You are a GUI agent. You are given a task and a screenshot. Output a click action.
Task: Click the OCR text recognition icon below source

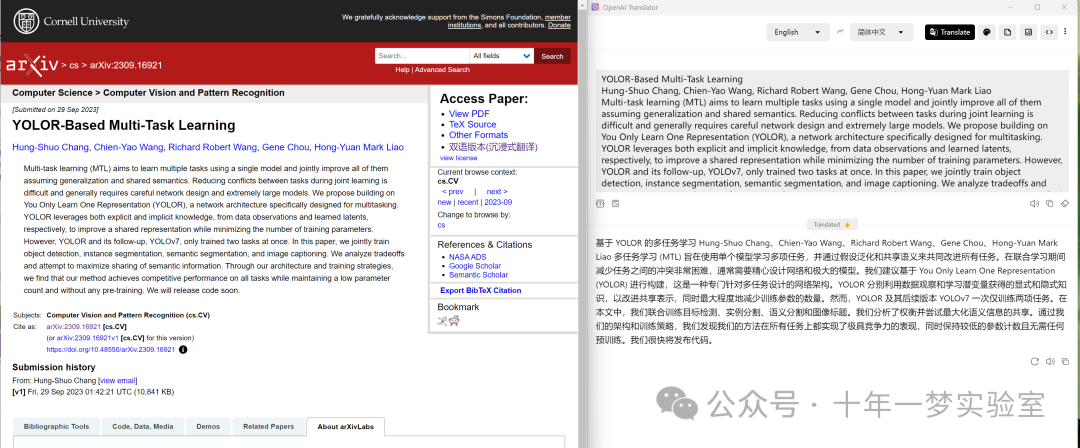click(x=599, y=203)
